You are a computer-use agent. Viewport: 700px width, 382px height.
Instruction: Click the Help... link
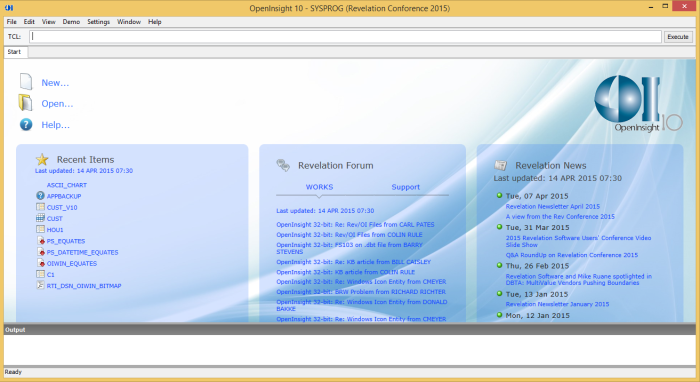click(x=55, y=125)
